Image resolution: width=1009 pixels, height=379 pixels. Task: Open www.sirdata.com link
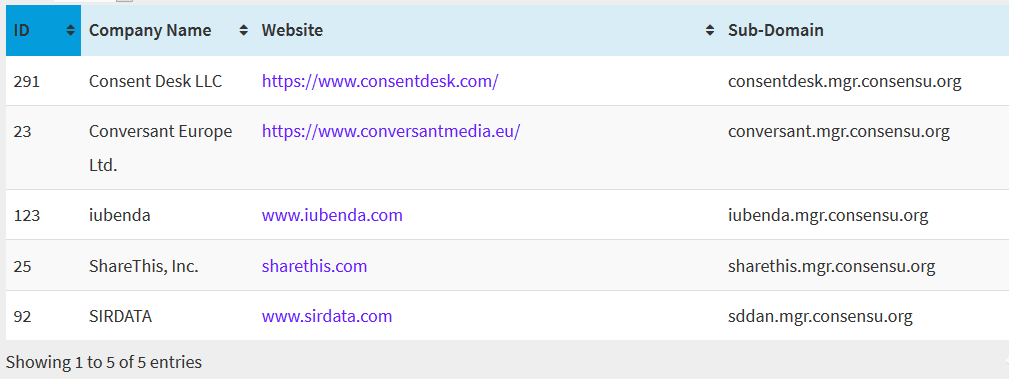click(327, 316)
